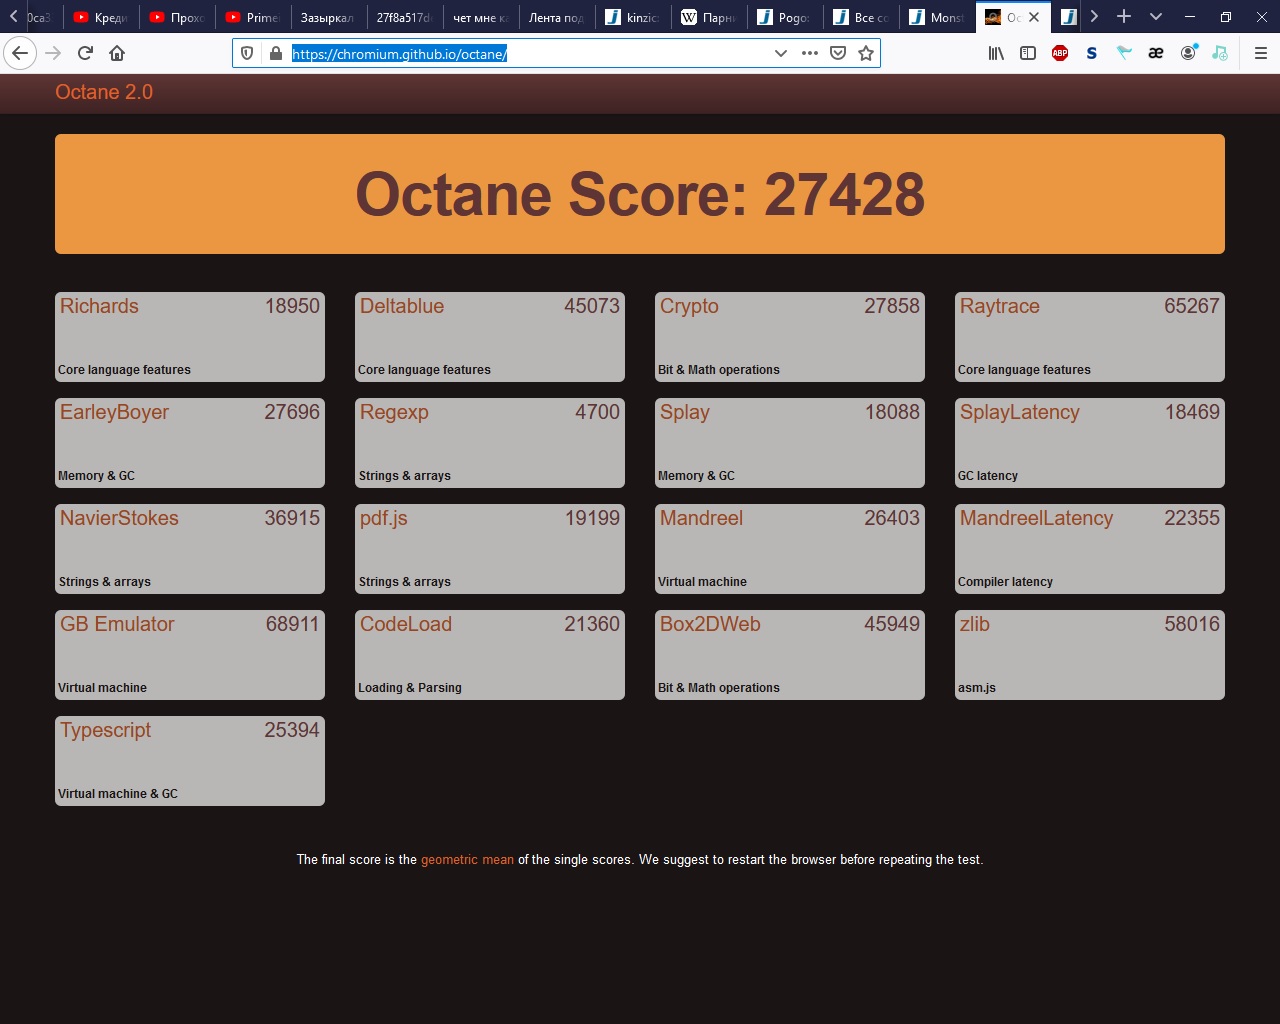Show the site tracking protection shield
This screenshot has height=1024, width=1280.
[x=247, y=53]
